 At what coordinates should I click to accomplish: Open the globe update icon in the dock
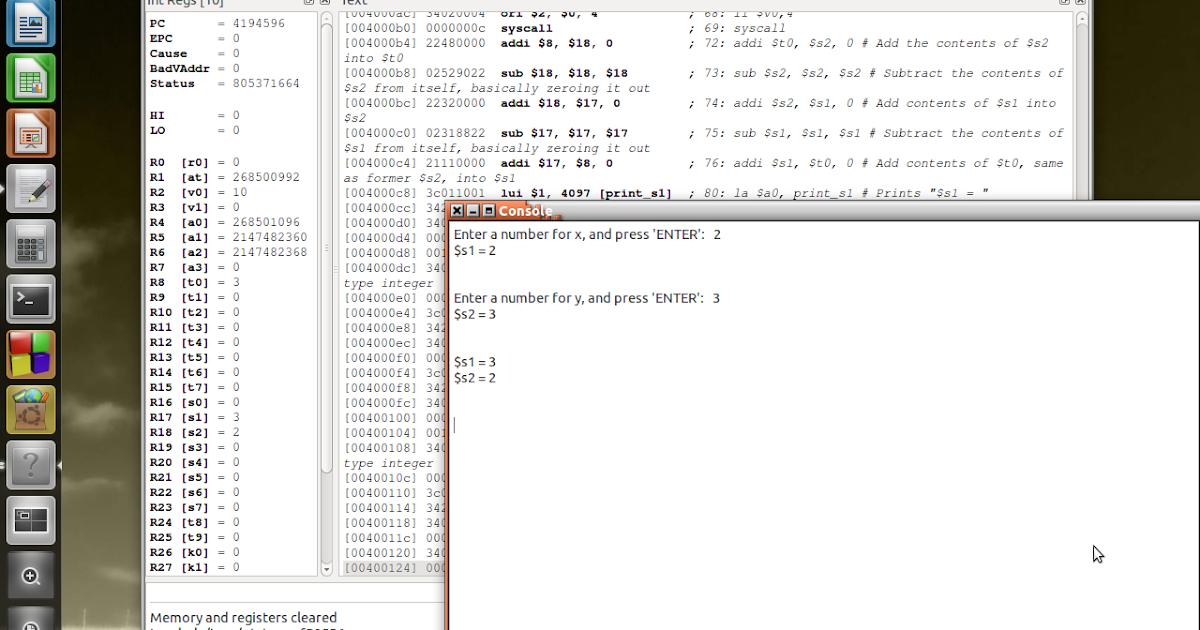click(31, 407)
